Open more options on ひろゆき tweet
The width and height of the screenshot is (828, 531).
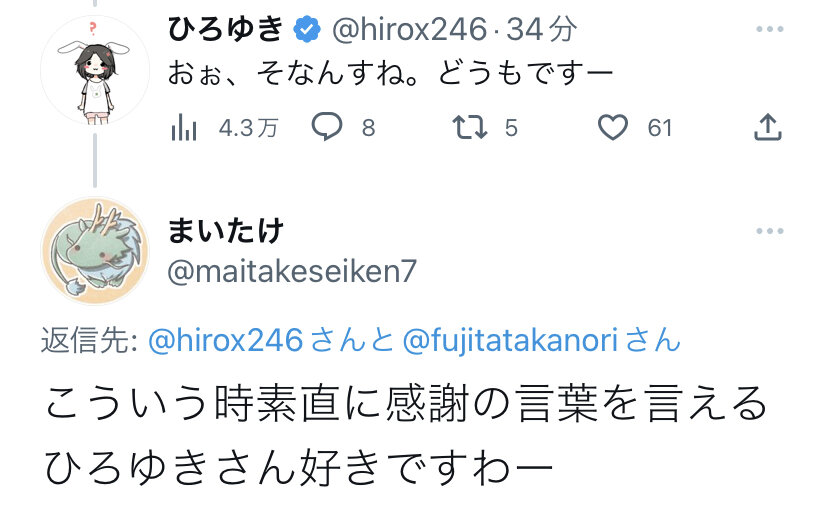tap(769, 29)
